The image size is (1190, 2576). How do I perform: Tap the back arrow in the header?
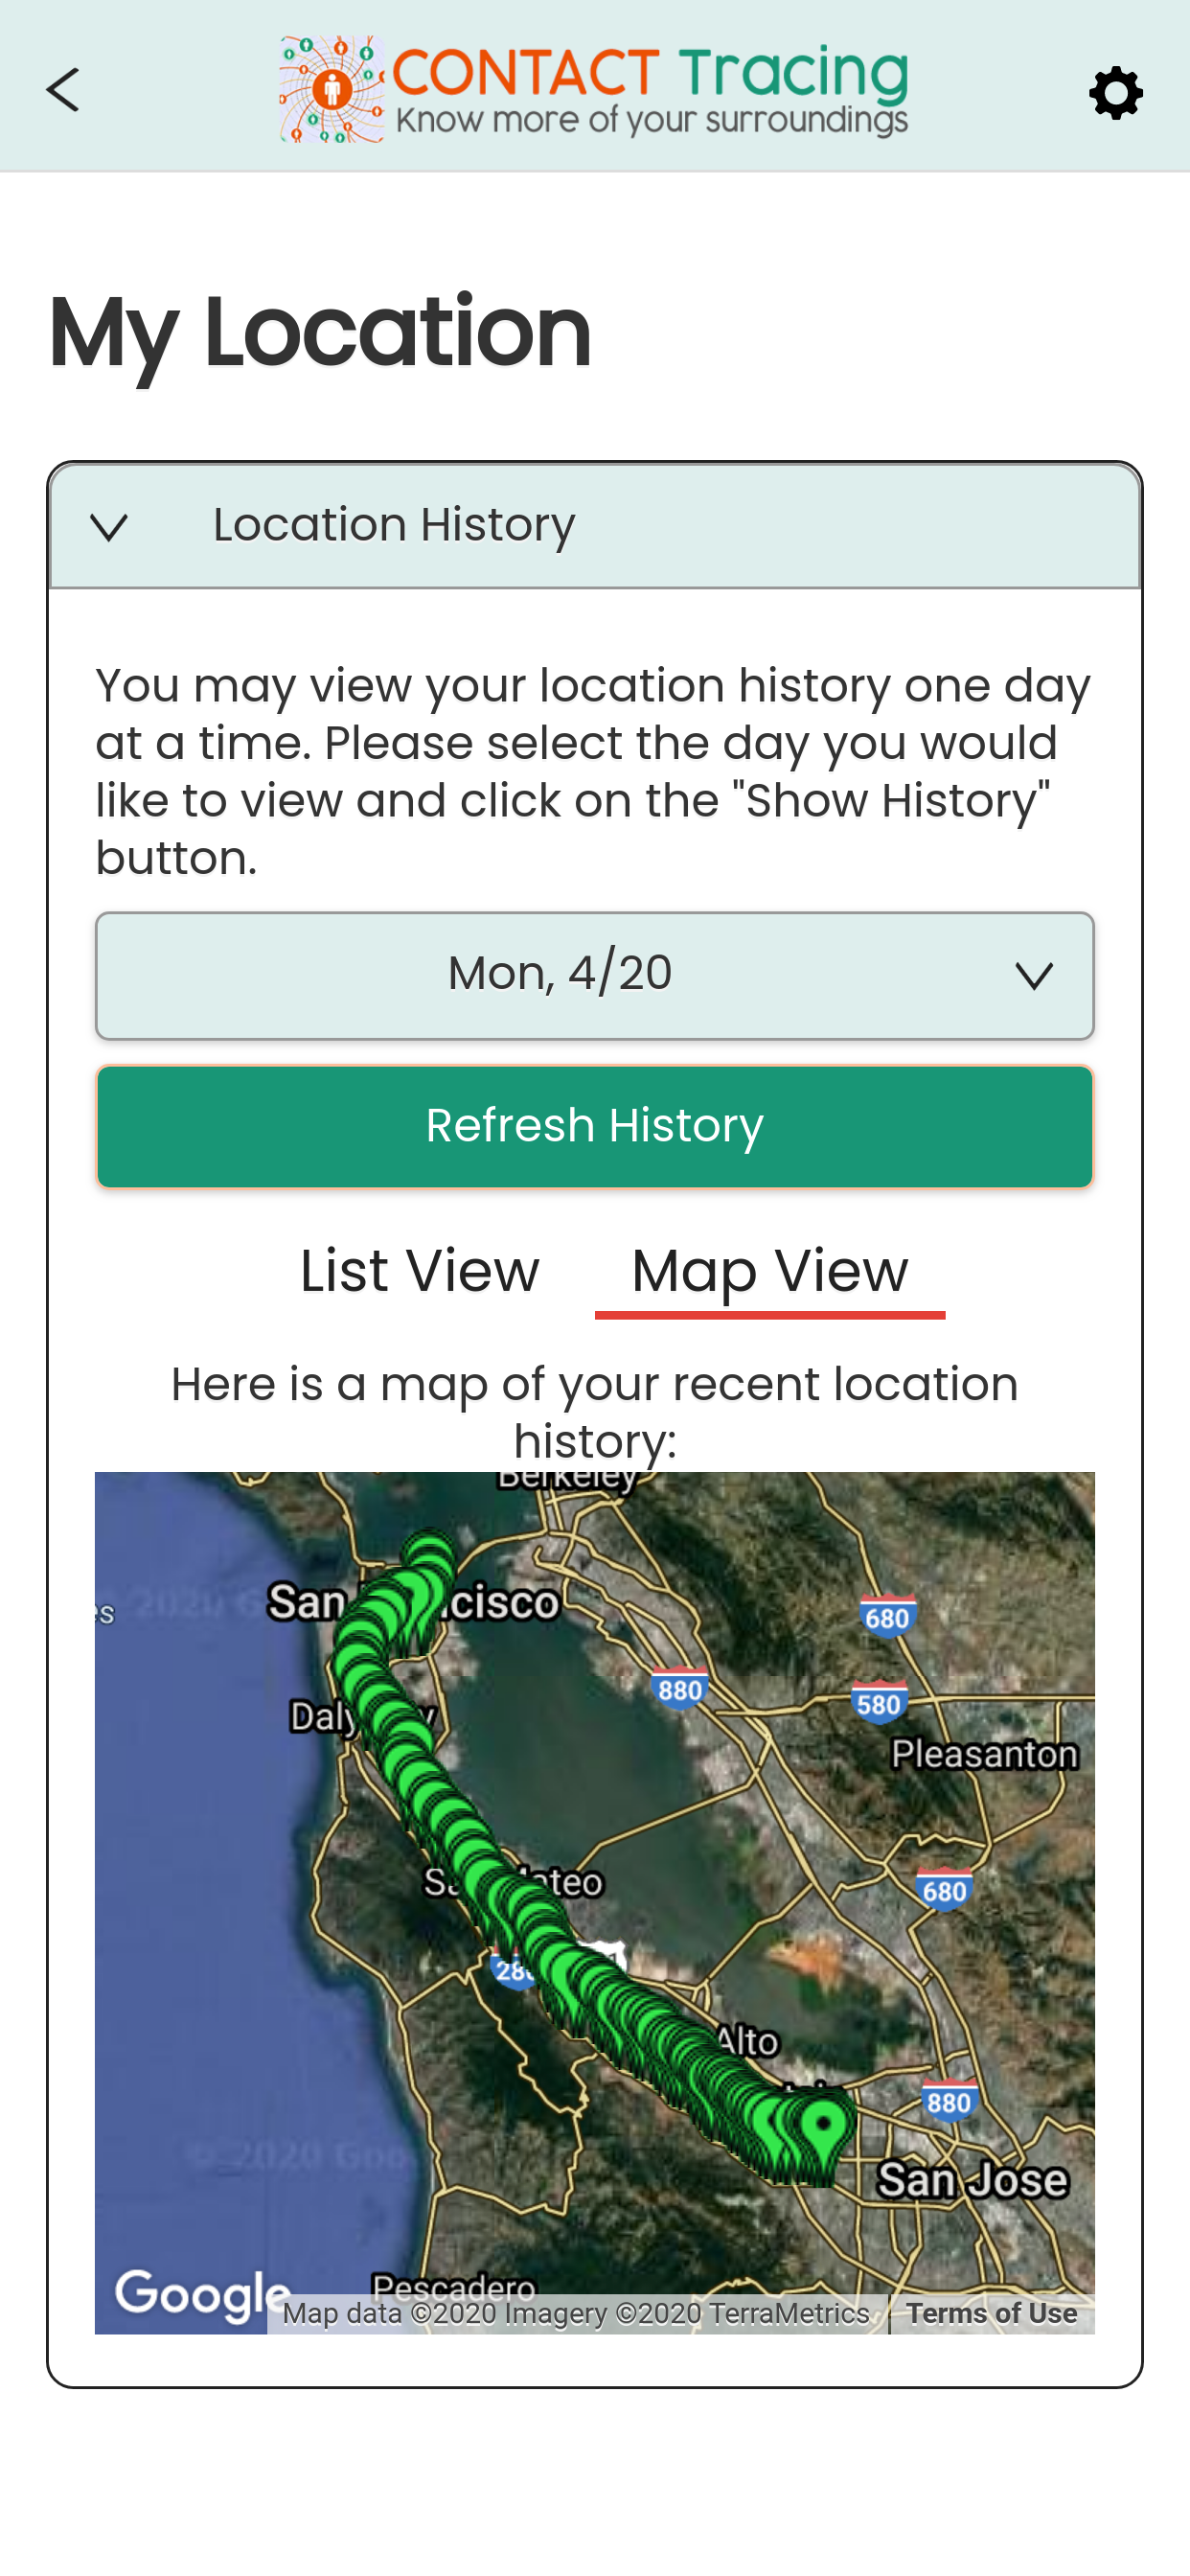(x=63, y=90)
